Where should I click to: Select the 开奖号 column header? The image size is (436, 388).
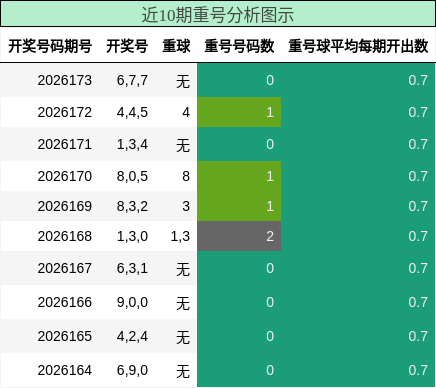127,46
